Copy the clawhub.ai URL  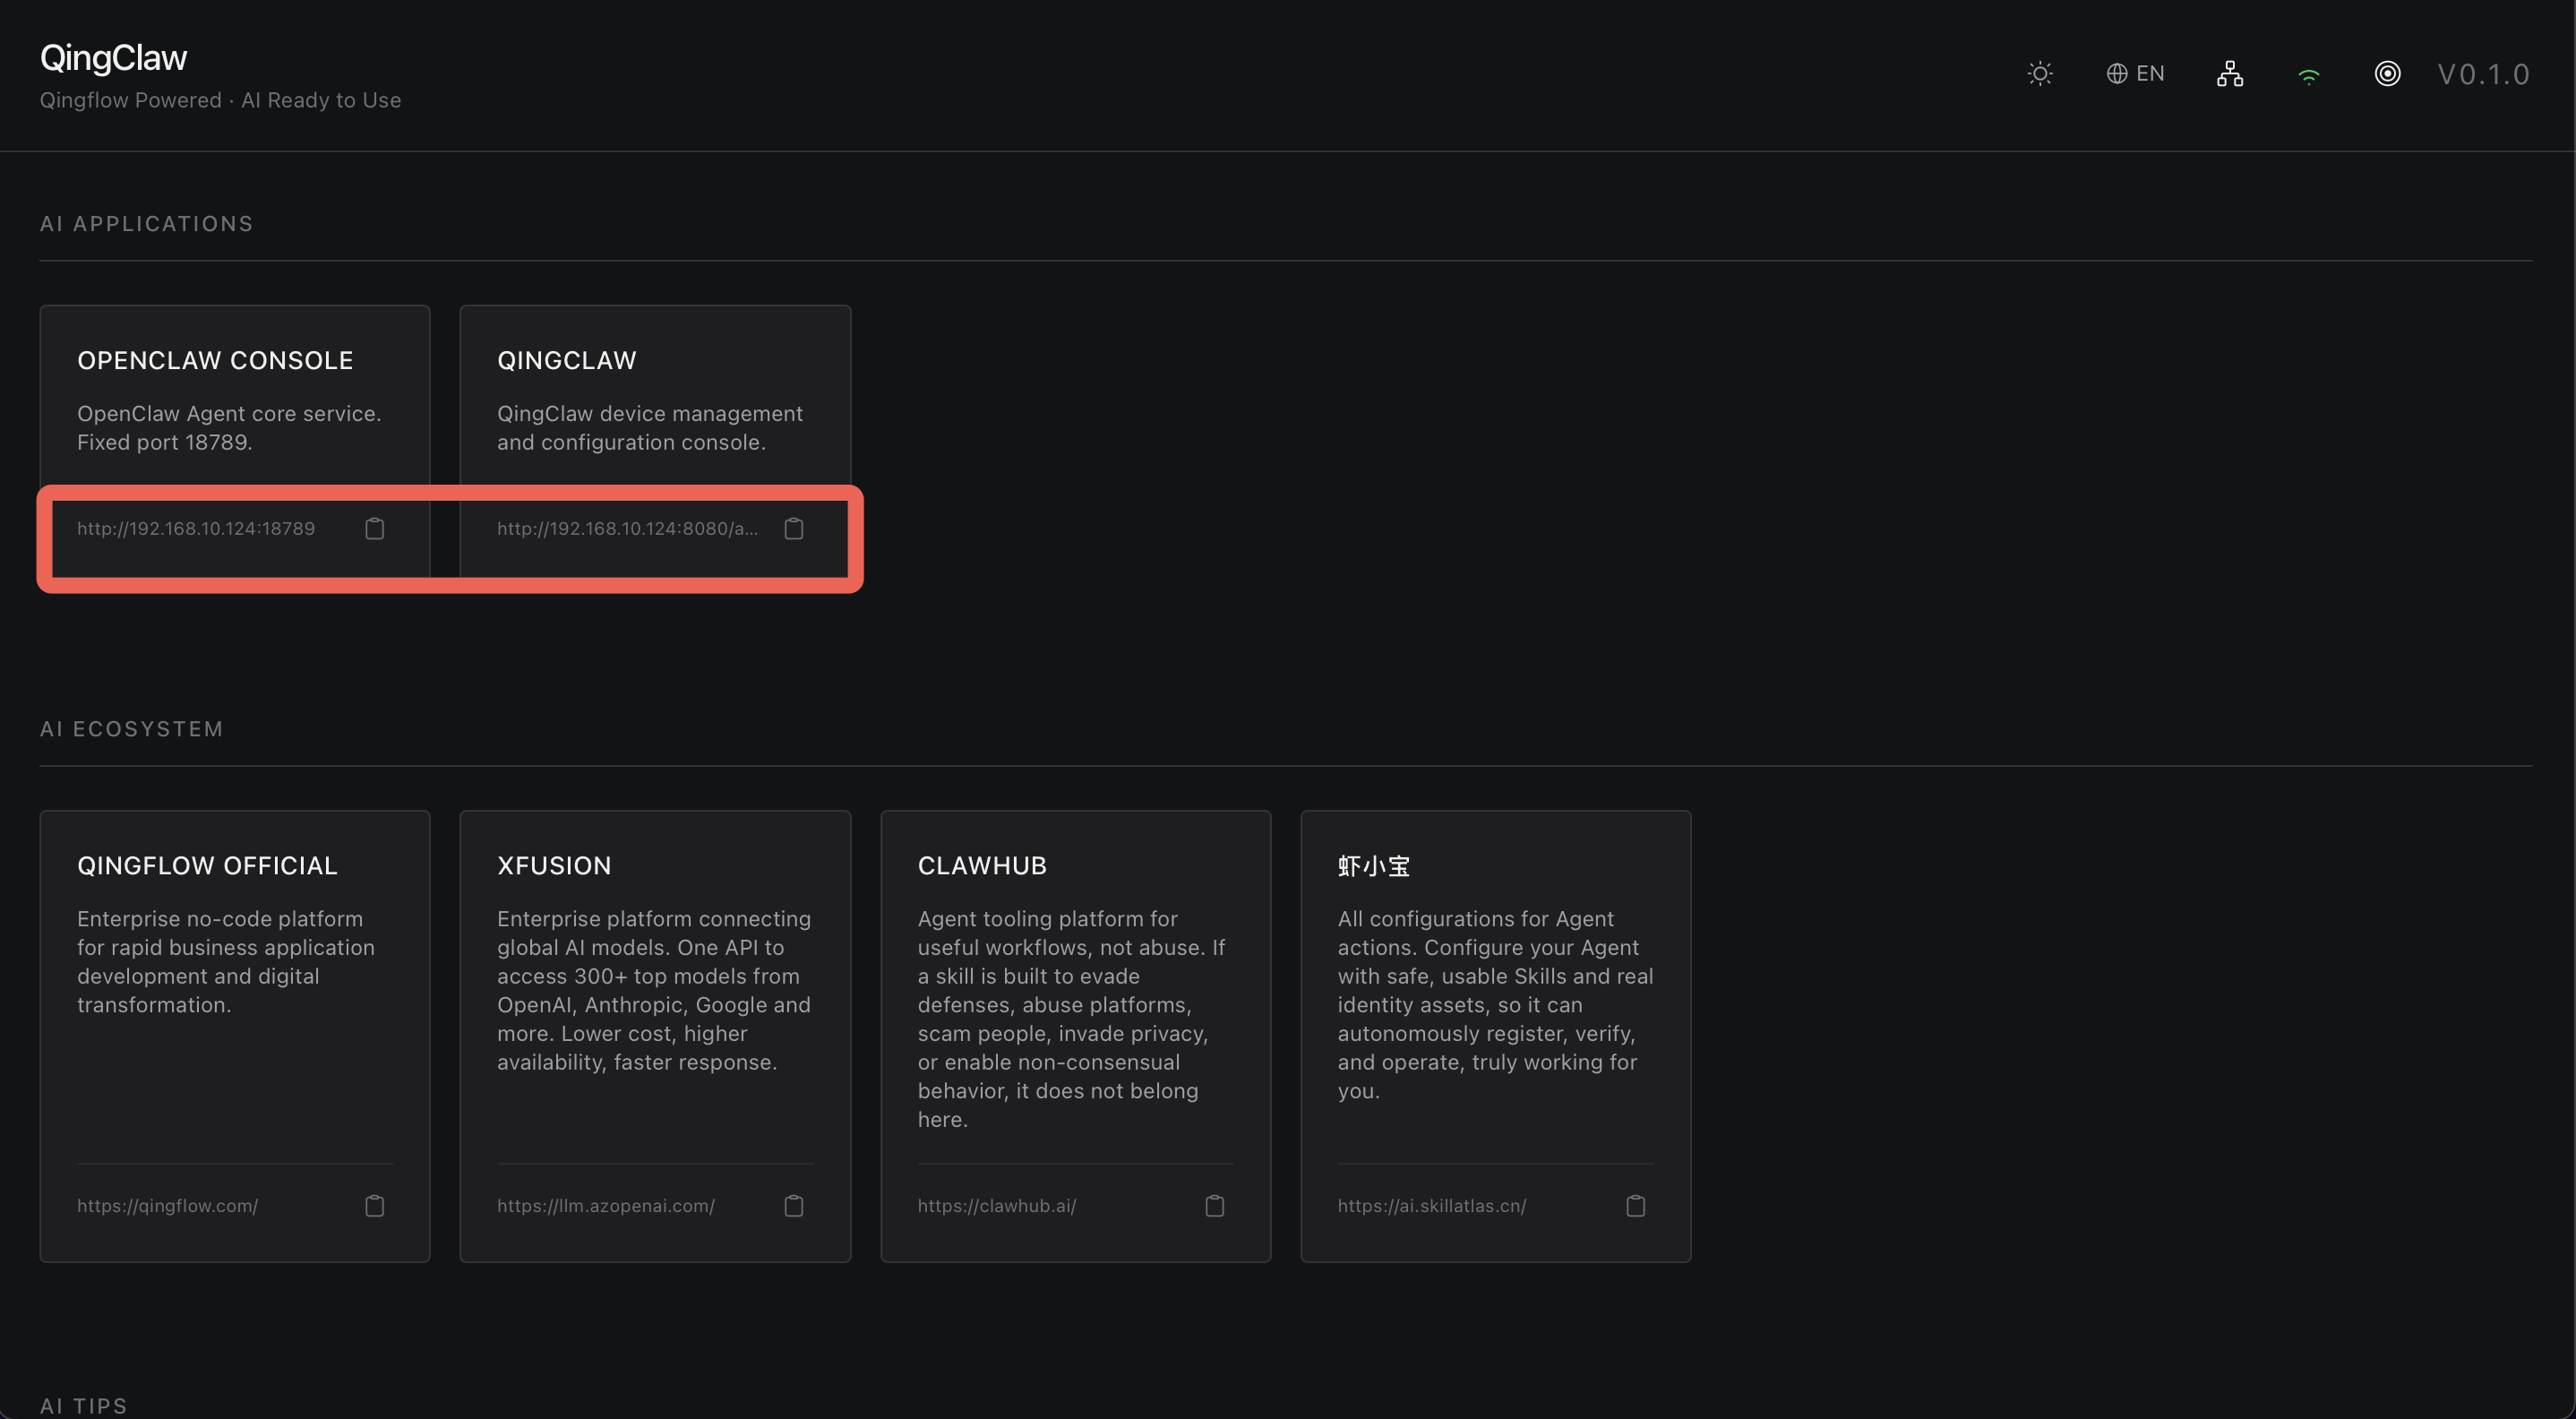1215,1206
